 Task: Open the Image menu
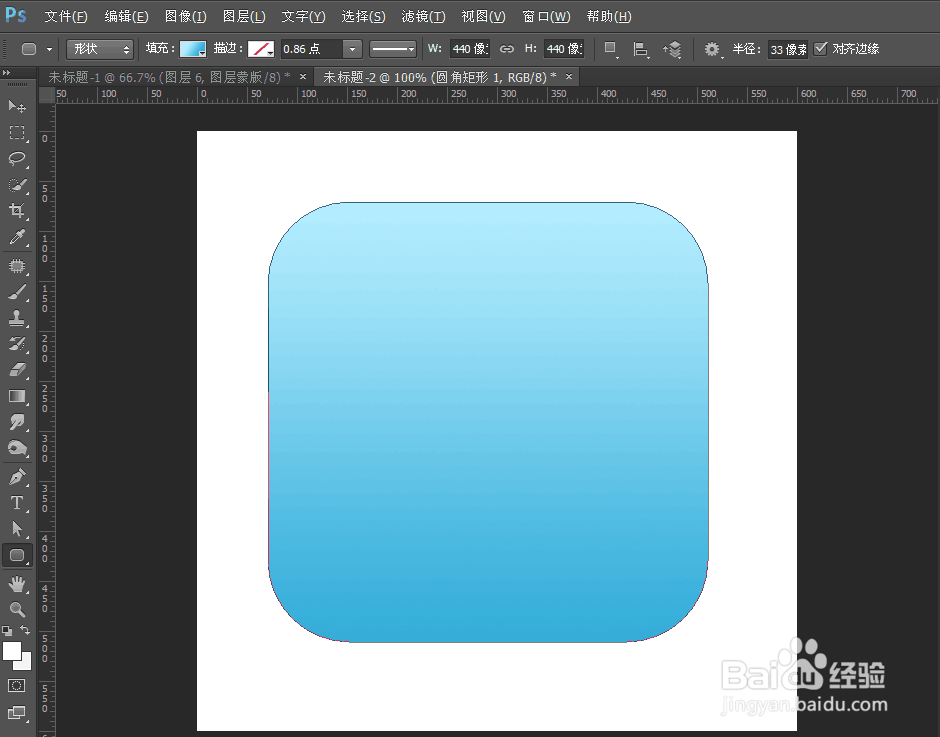click(185, 16)
